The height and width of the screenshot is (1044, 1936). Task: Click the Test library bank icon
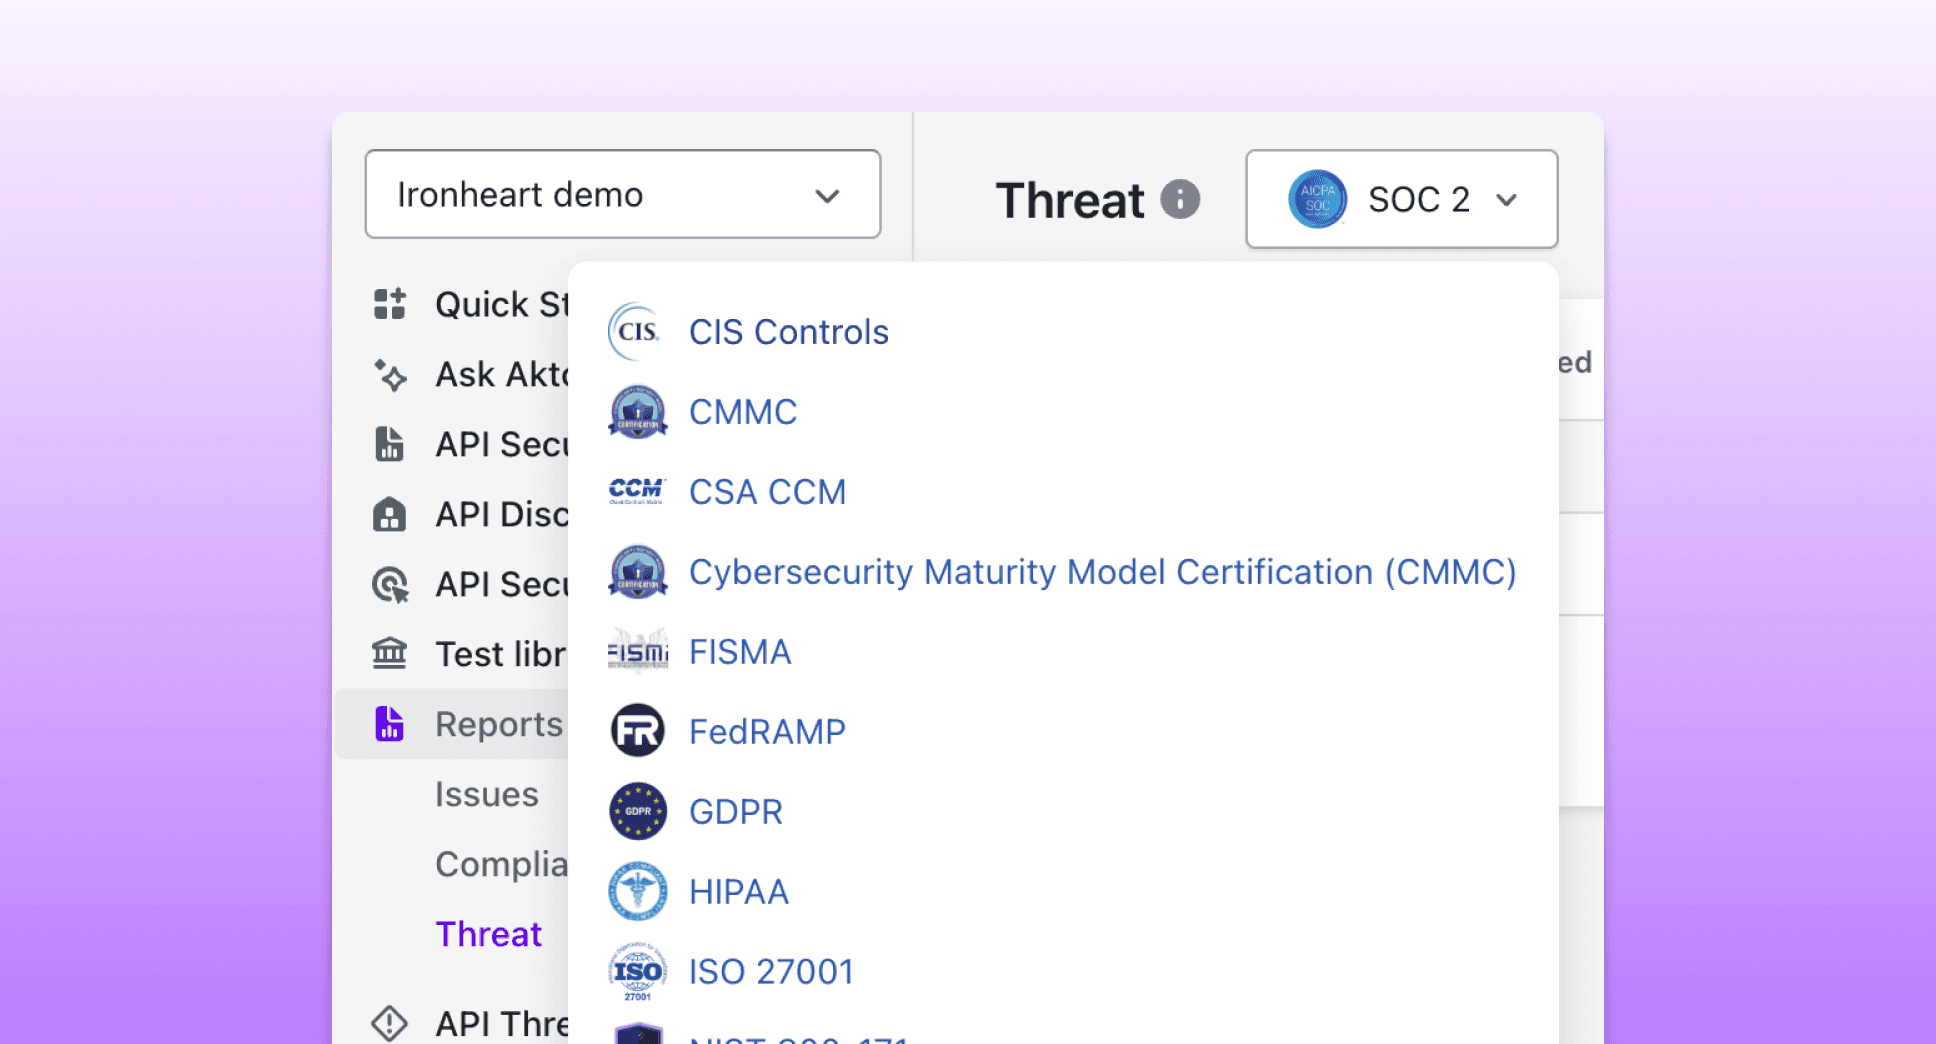389,654
